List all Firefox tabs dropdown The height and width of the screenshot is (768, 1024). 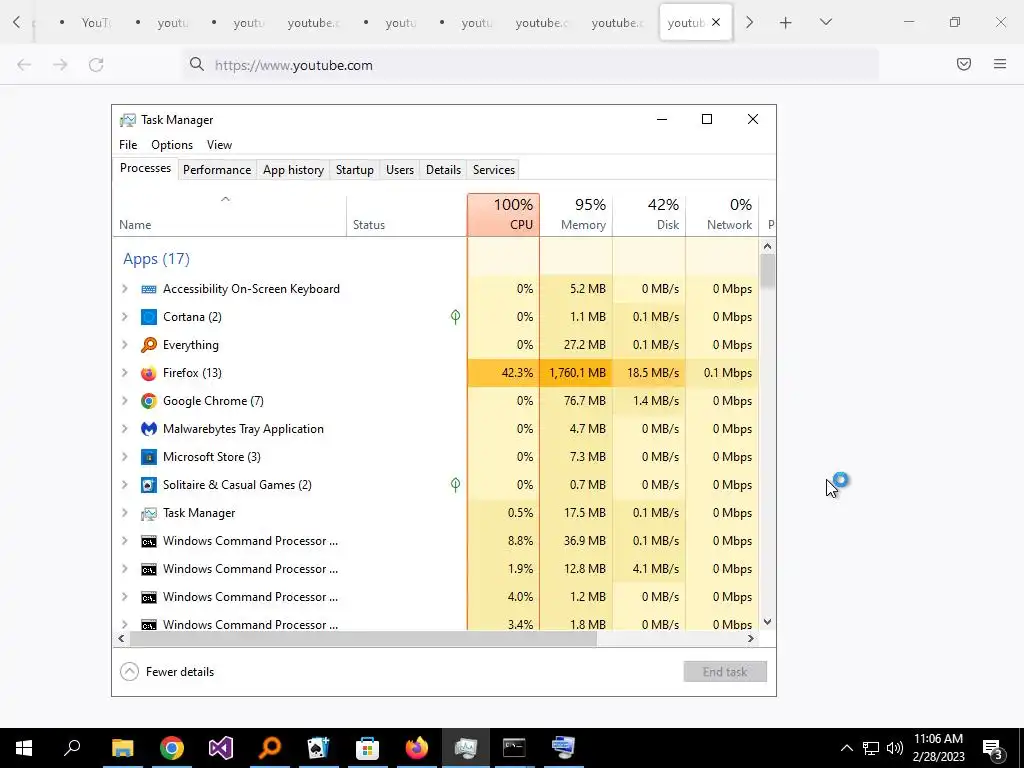pyautogui.click(x=825, y=22)
